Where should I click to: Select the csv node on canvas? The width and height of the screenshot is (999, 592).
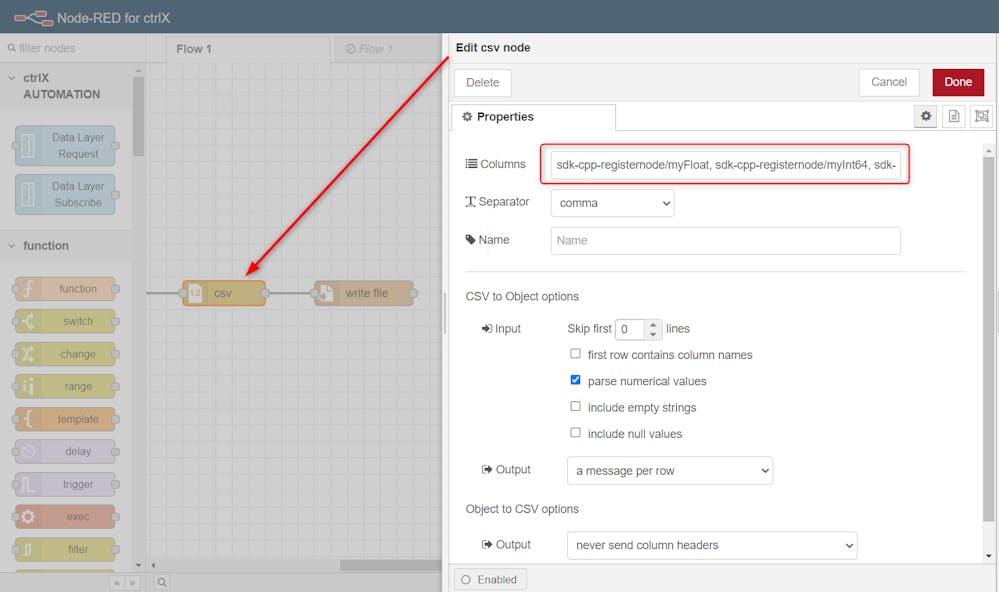[x=224, y=293]
